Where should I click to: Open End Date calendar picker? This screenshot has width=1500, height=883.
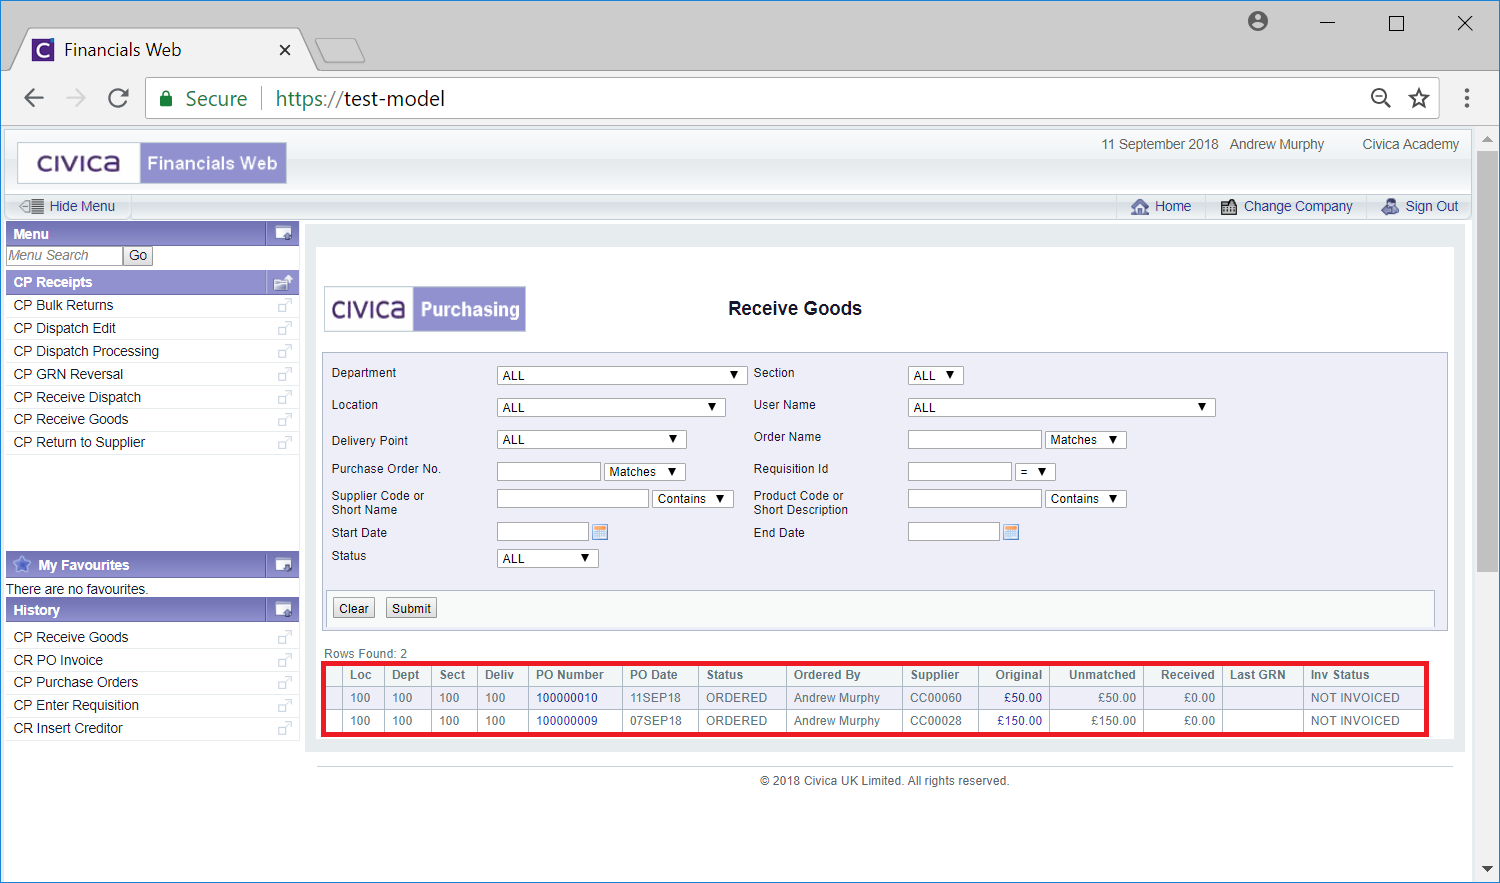tap(1011, 532)
